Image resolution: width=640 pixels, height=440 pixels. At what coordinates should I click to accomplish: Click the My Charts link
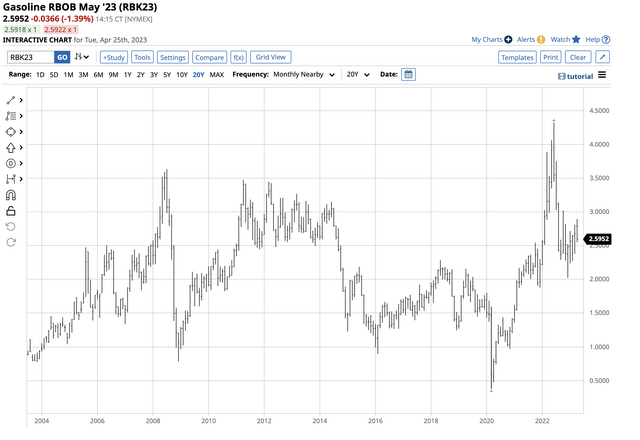487,40
